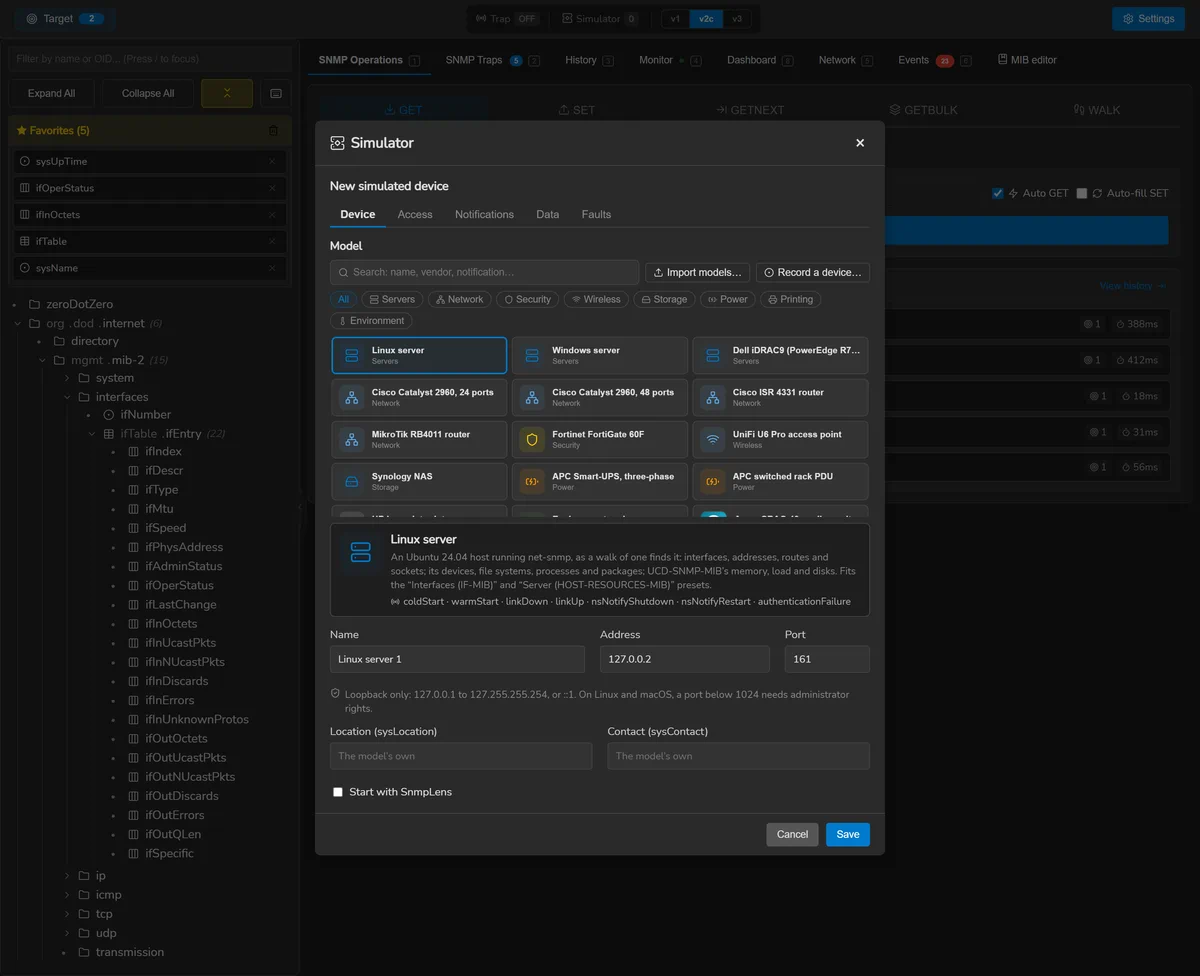Close the Simulator dialog
The width and height of the screenshot is (1200, 976).
point(860,143)
